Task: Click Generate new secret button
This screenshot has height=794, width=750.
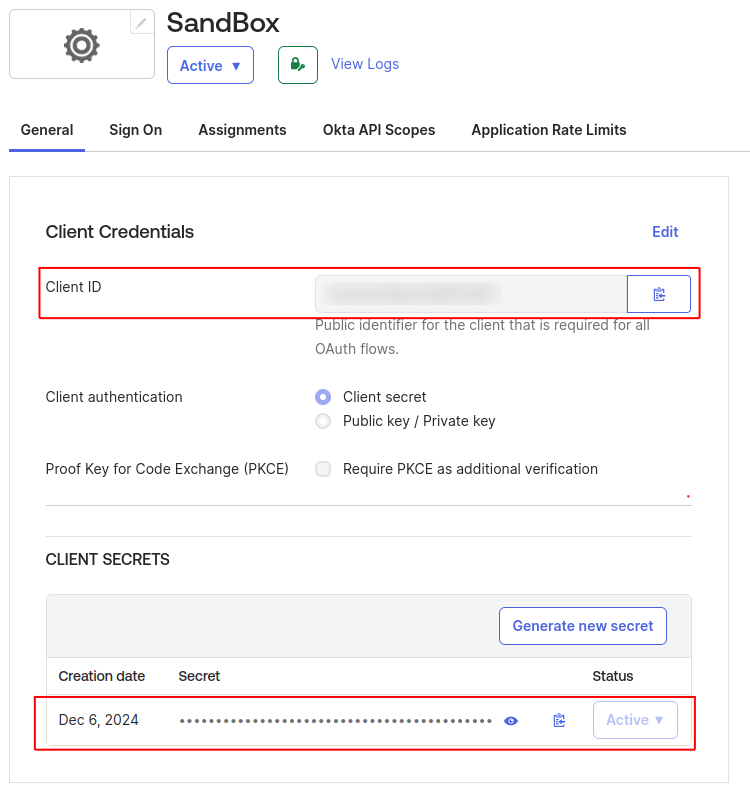Action: [582, 626]
